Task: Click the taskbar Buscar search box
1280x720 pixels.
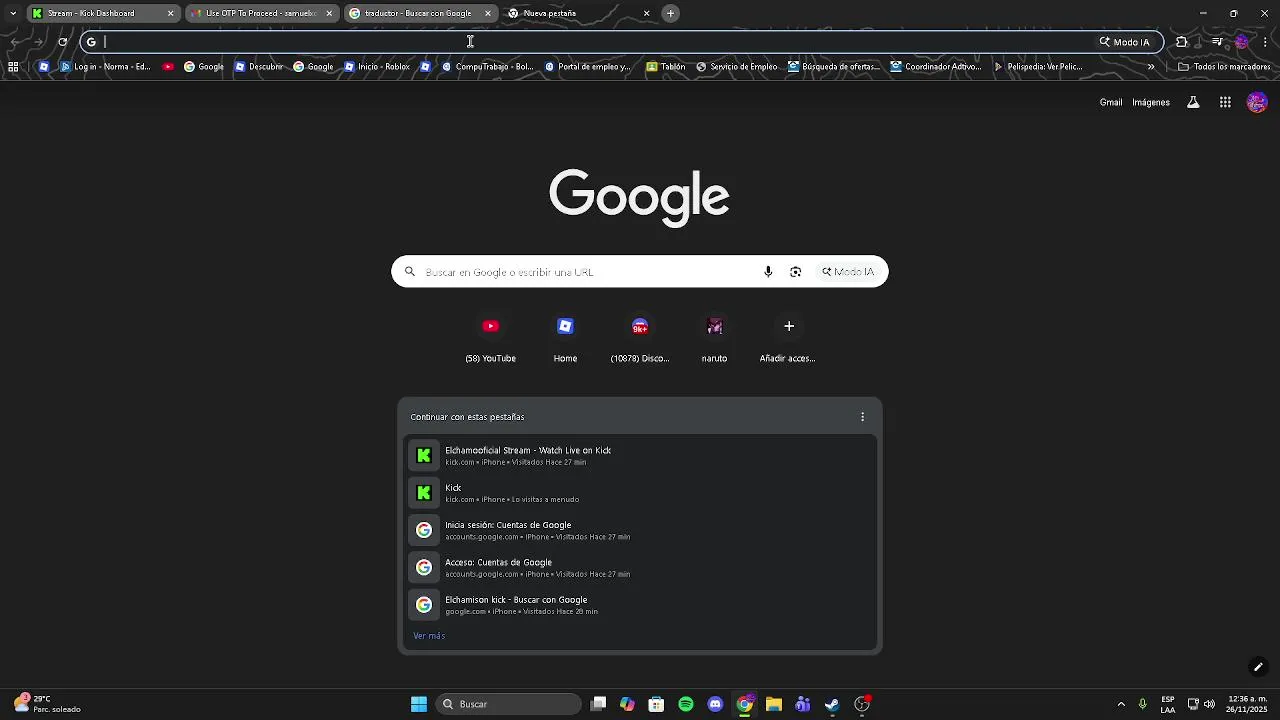Action: pos(509,704)
